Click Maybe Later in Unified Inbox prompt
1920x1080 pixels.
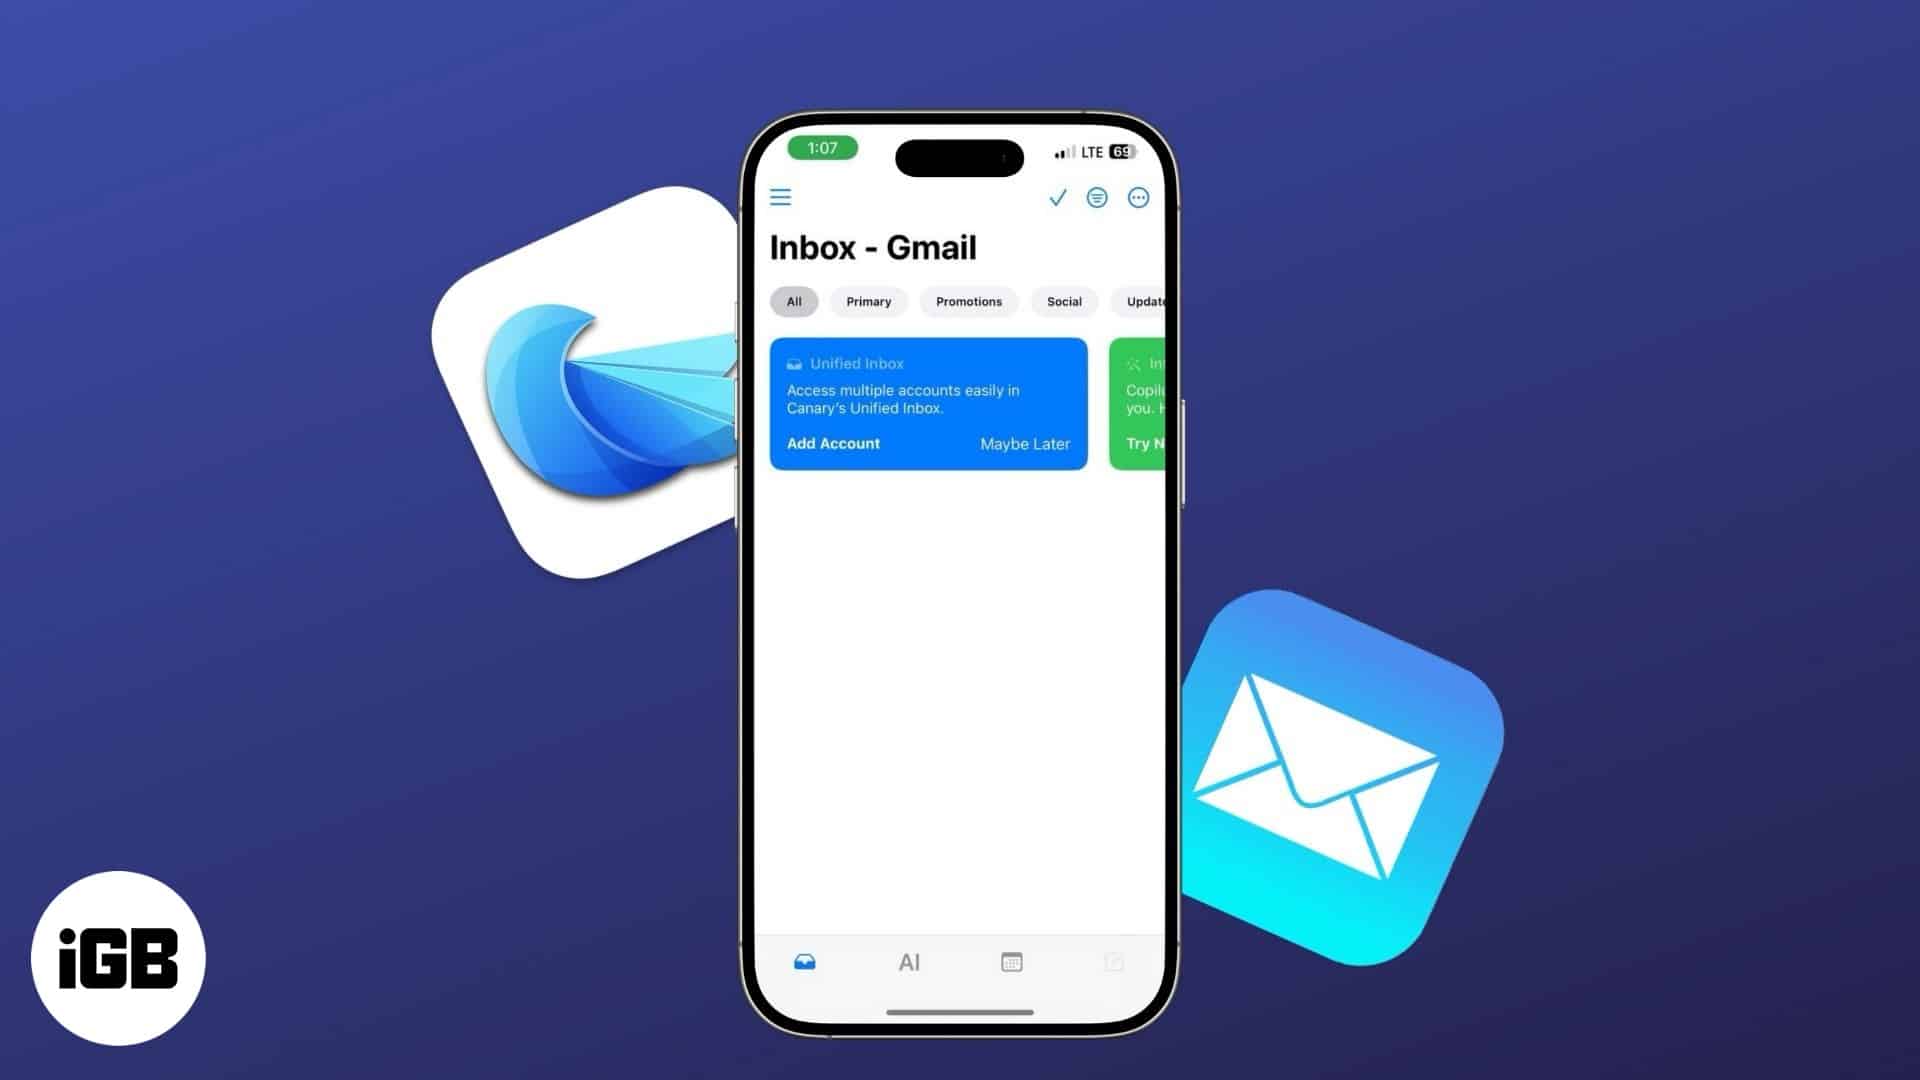(x=1025, y=443)
